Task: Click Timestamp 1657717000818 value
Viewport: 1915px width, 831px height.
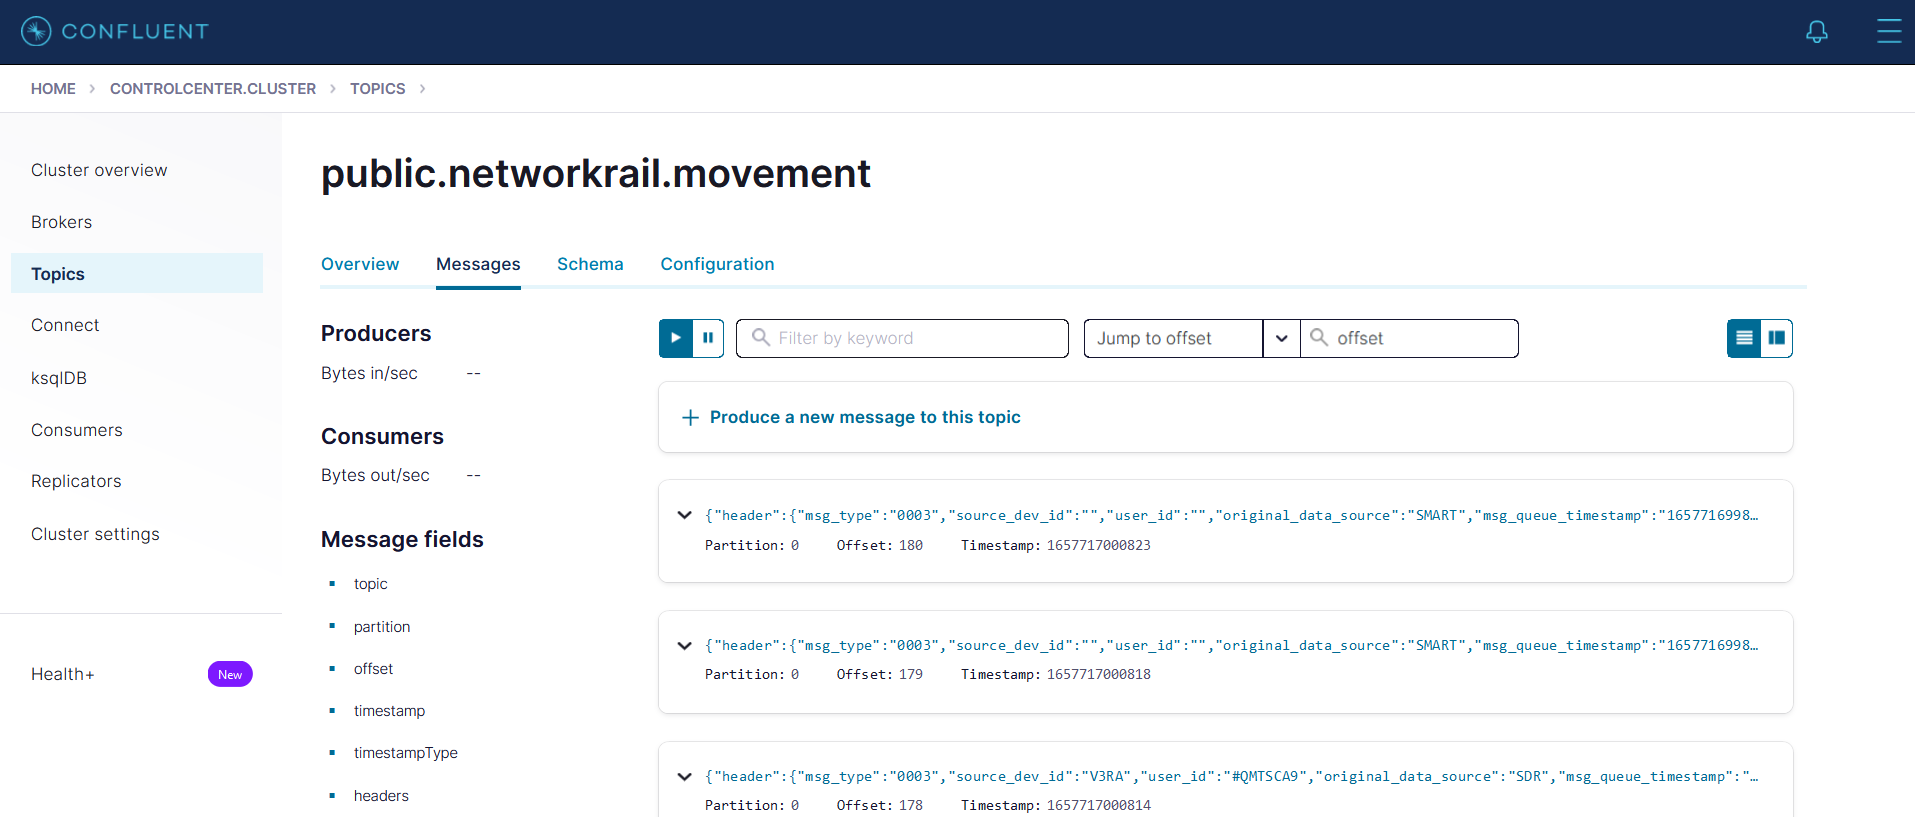Action: [1098, 674]
